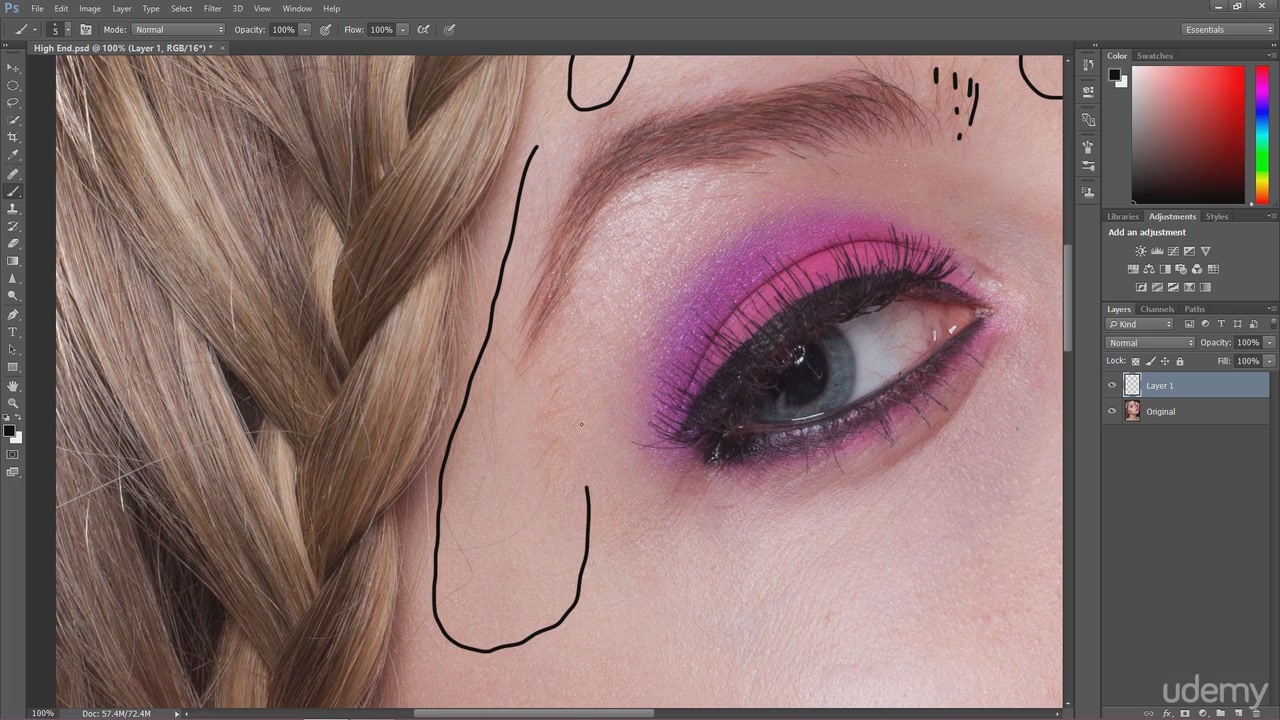1280x720 pixels.
Task: Add a Color Balance adjustment
Action: 1149,269
